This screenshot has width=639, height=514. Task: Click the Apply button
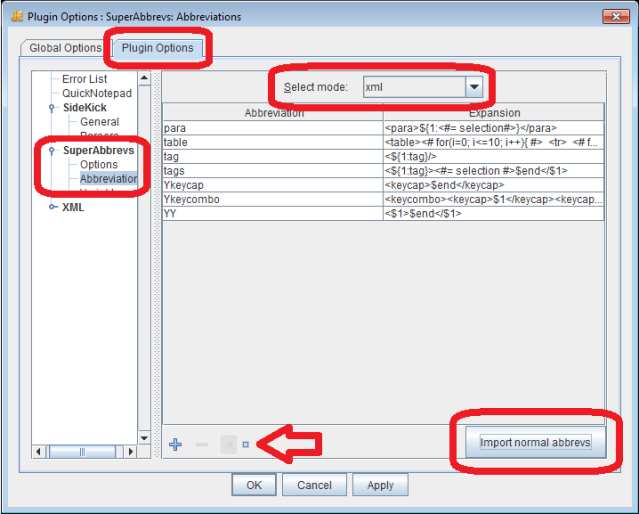[380, 485]
